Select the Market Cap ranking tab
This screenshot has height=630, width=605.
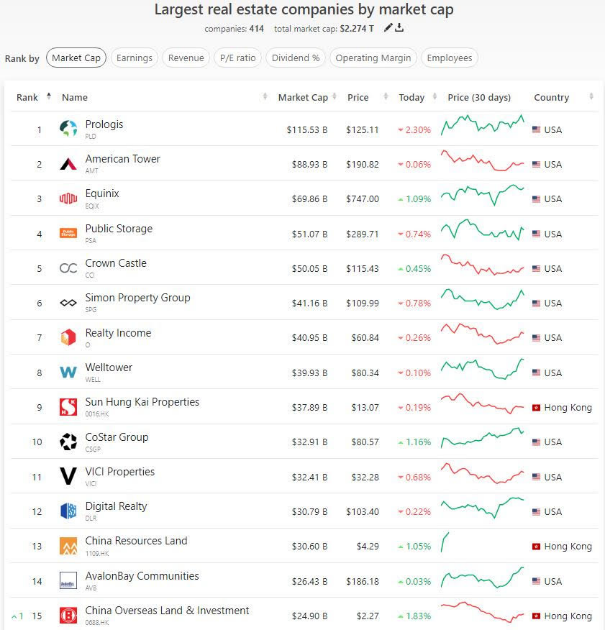click(76, 58)
